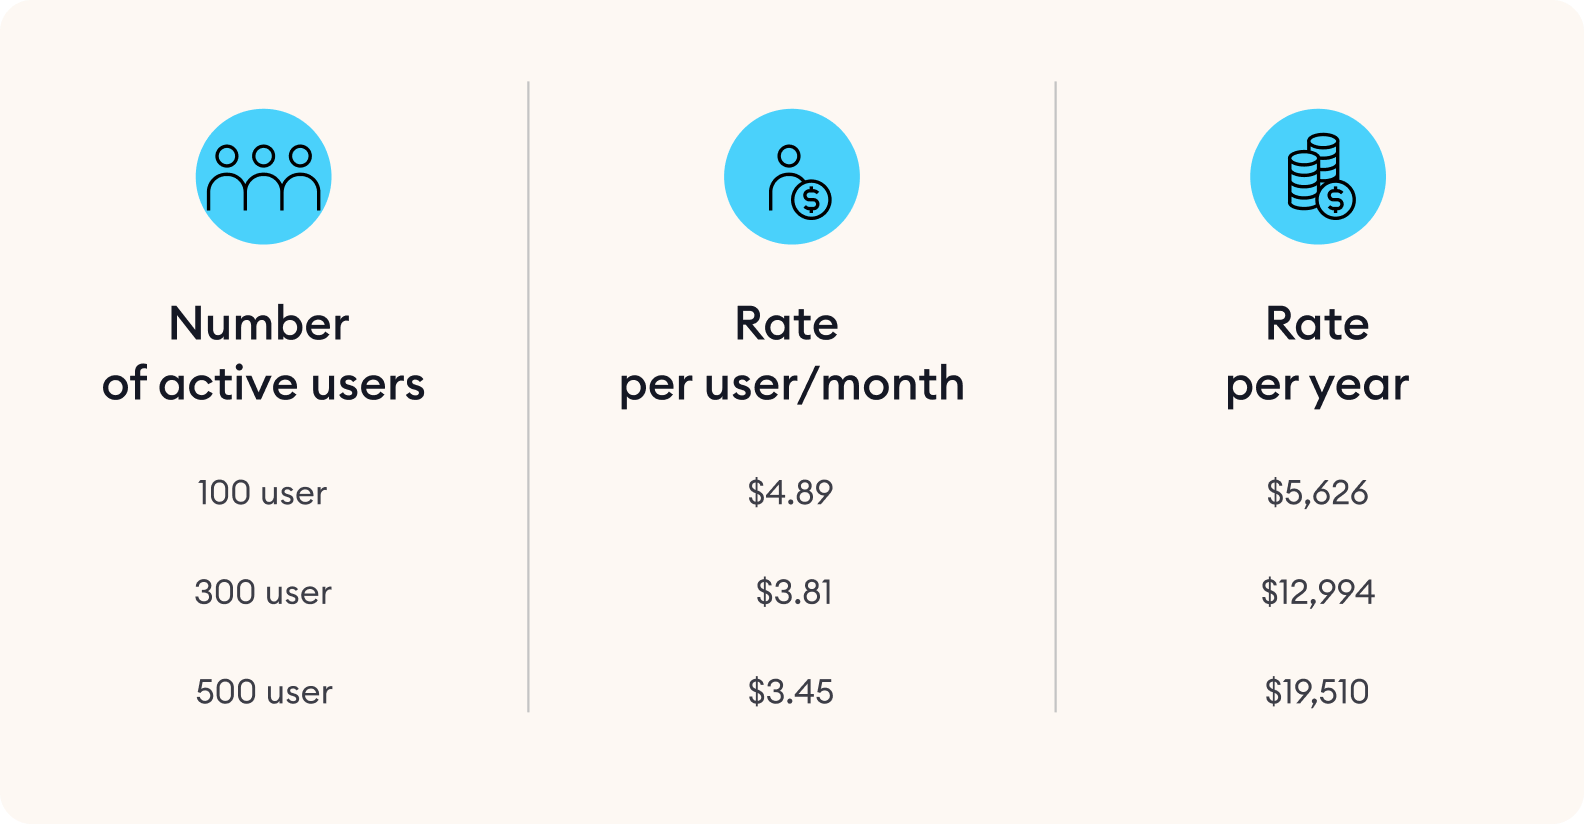This screenshot has width=1584, height=824.
Task: Click the $4.89 monthly rate value
Action: coord(790,493)
